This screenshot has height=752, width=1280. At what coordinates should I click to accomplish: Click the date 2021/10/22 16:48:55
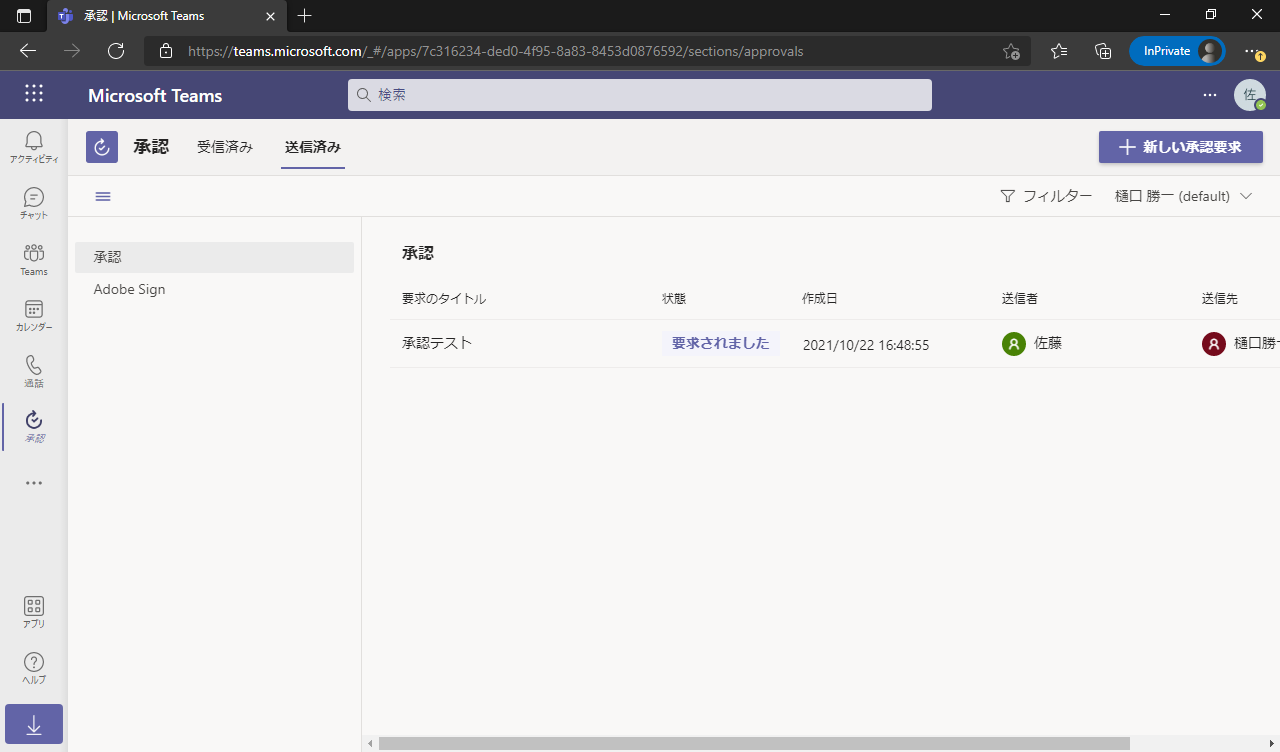(x=866, y=345)
